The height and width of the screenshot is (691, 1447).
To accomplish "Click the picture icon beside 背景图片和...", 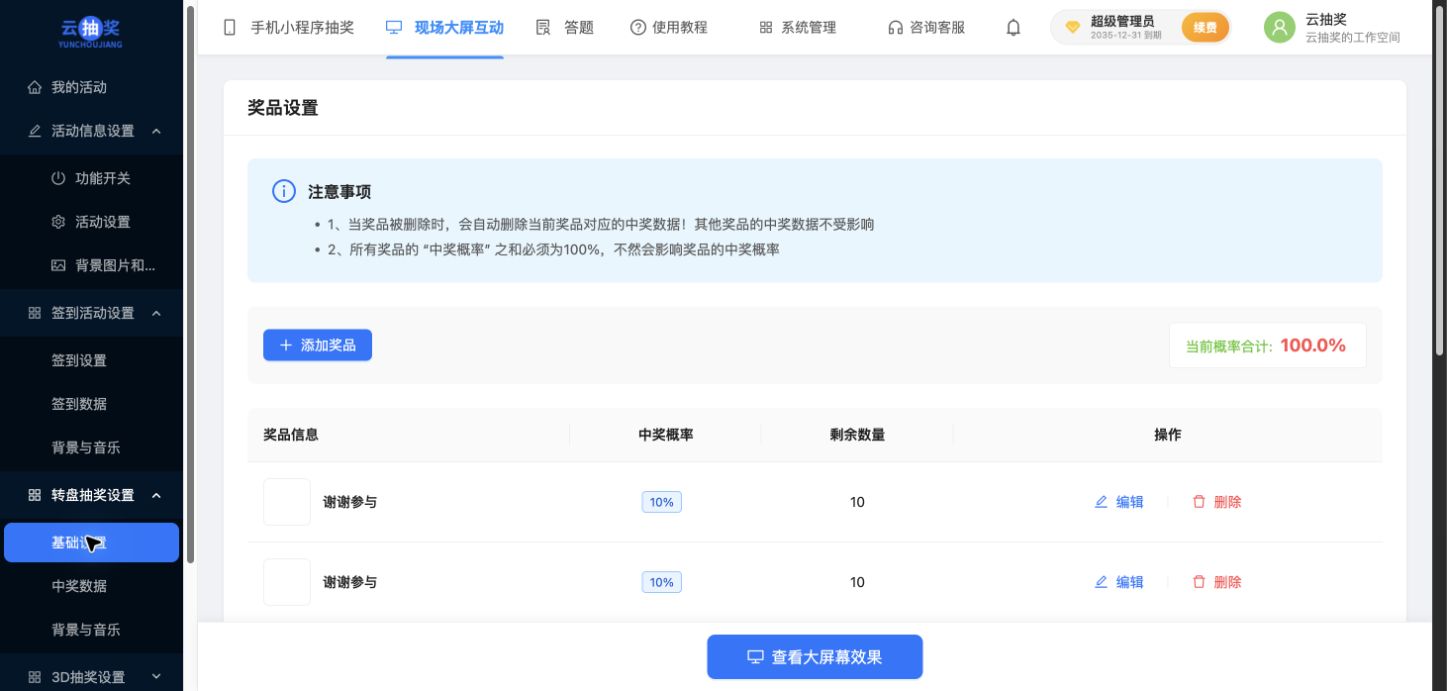I will pos(58,265).
